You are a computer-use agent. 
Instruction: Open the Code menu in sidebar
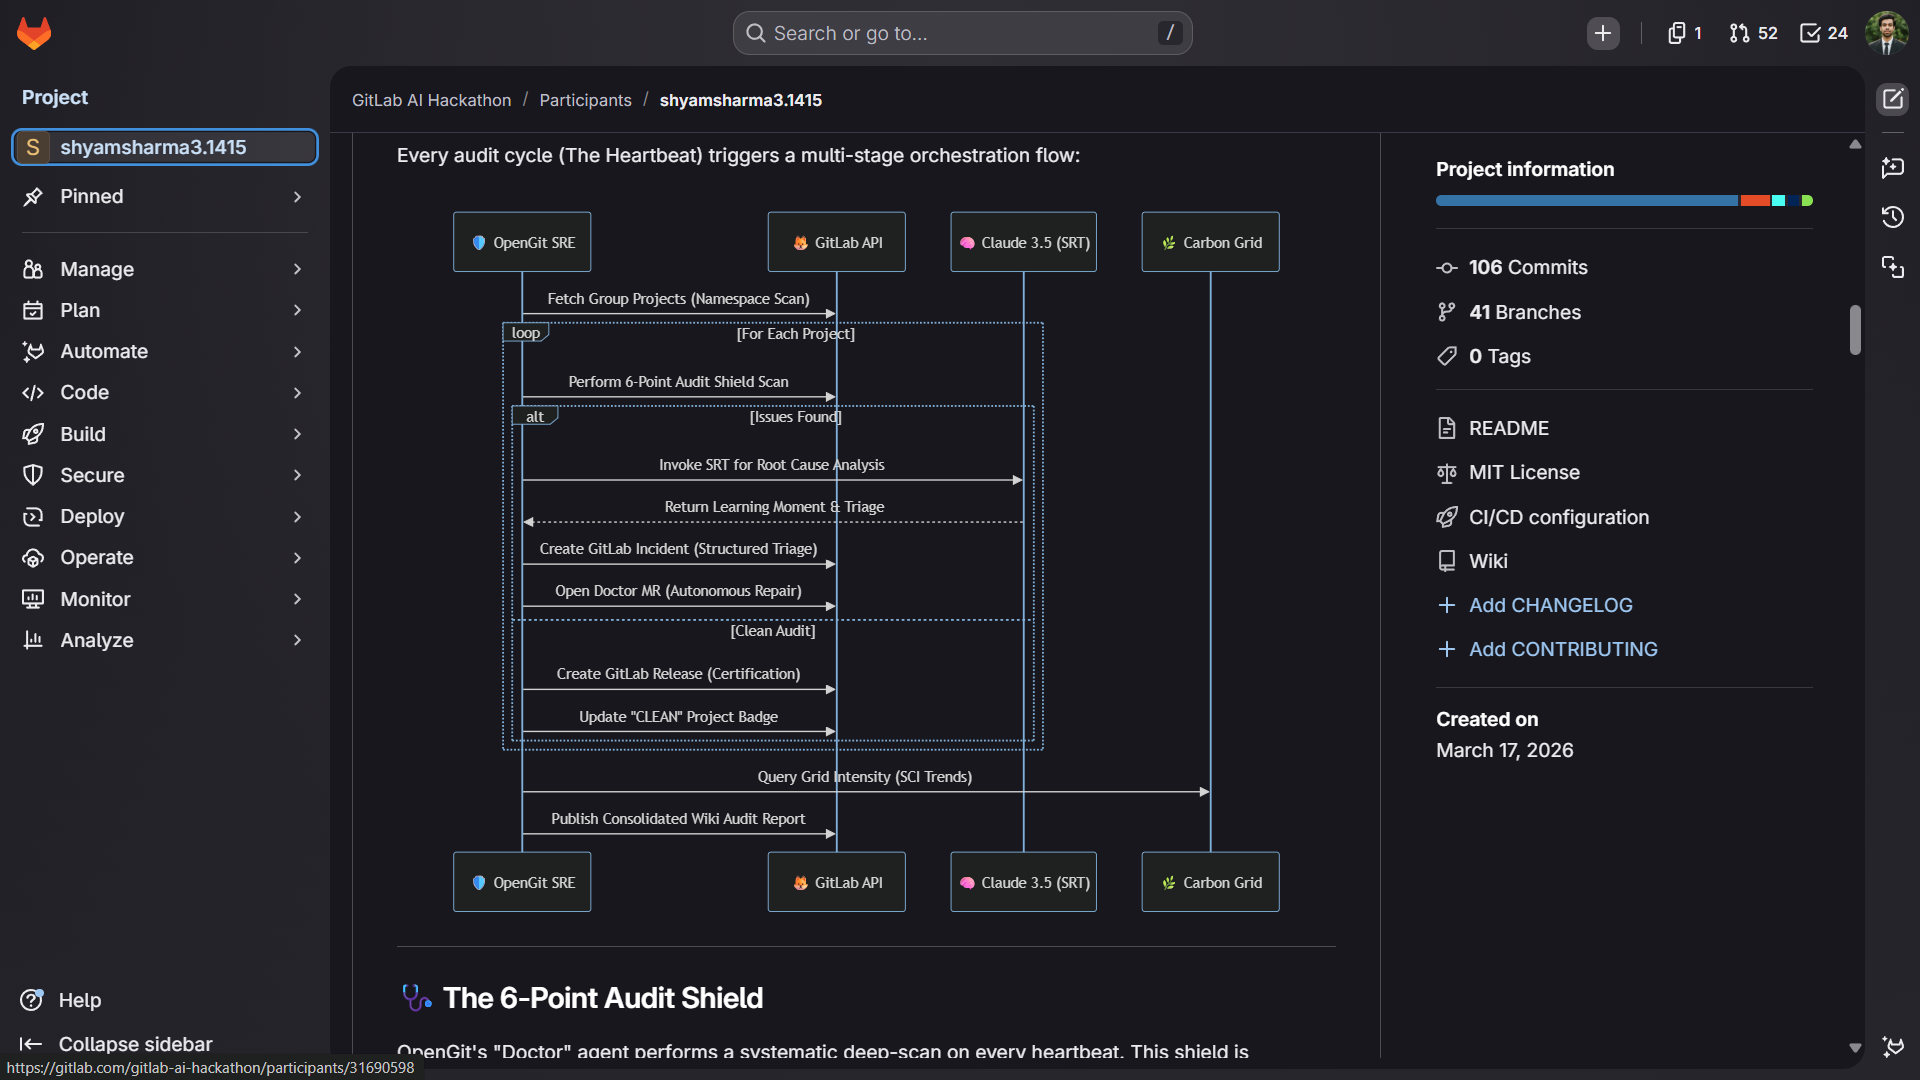coord(165,393)
